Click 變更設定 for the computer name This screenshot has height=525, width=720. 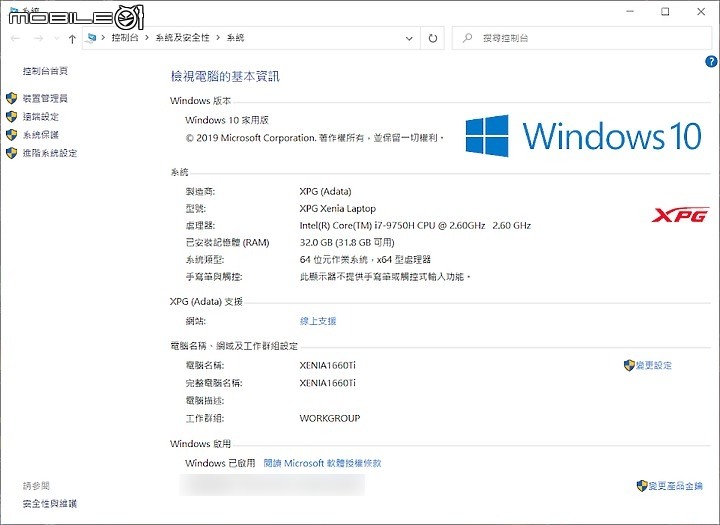[x=653, y=365]
